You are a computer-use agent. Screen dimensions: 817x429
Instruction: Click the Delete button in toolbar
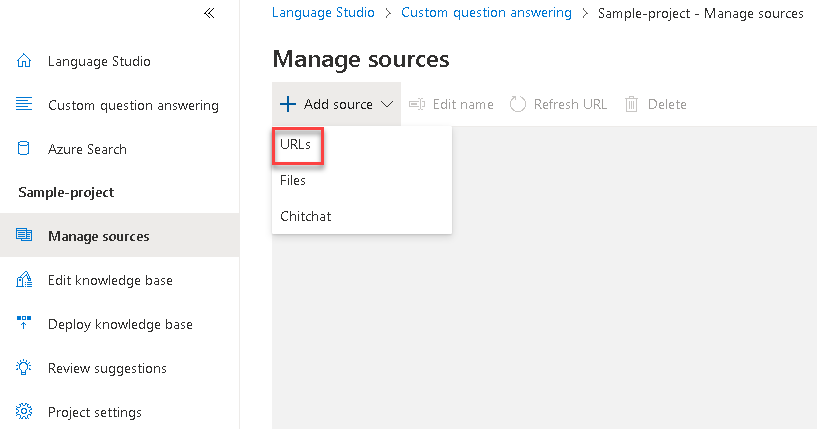(656, 104)
